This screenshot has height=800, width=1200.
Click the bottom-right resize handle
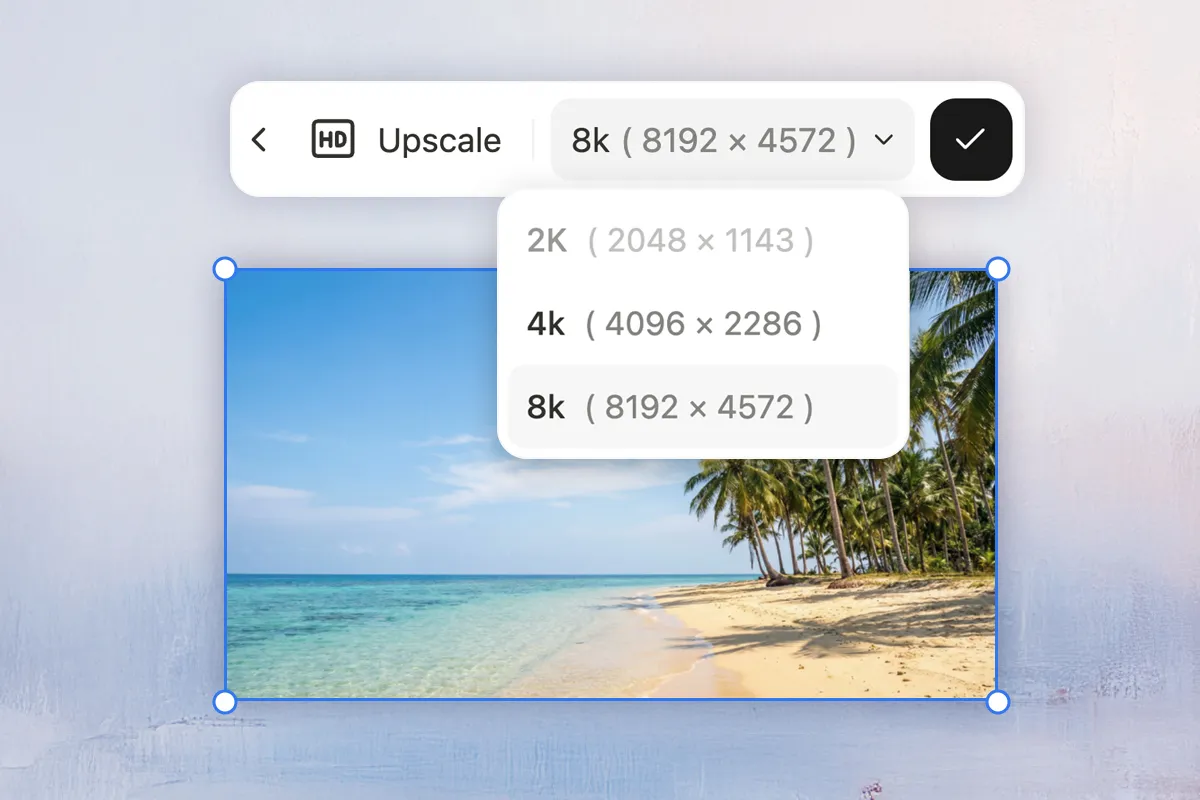pos(997,702)
